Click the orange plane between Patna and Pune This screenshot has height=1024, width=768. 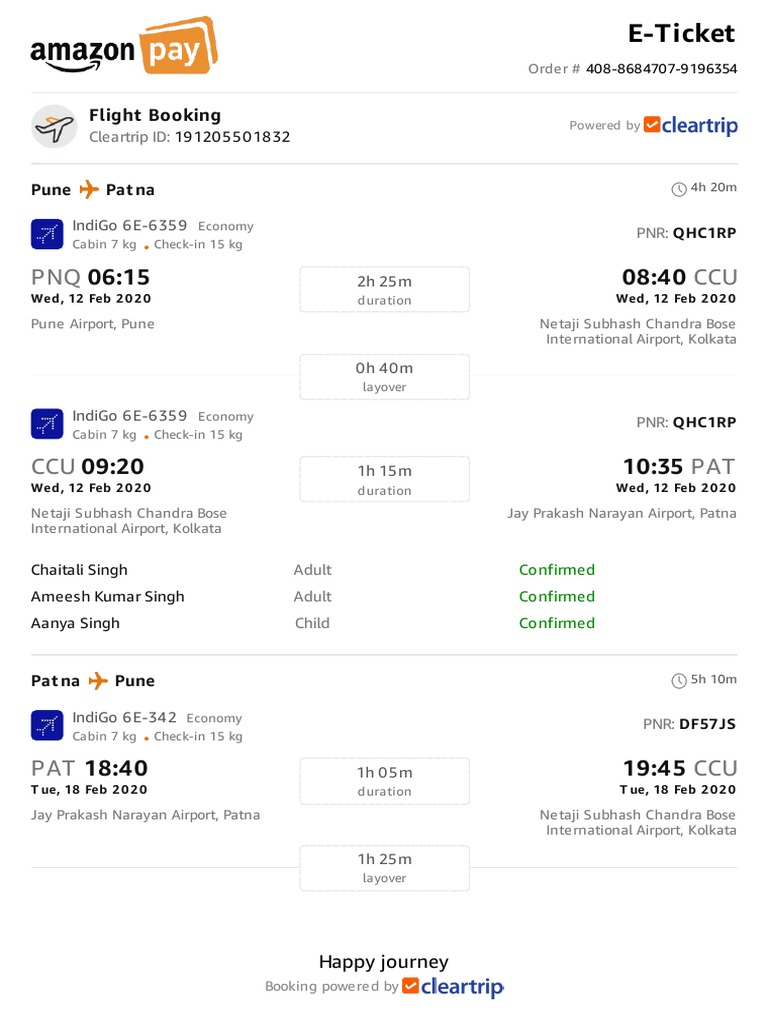click(98, 680)
